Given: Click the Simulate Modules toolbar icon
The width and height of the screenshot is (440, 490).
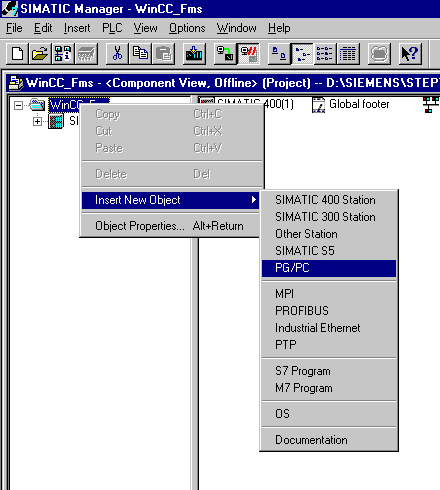Looking at the screenshot, I should coord(379,54).
